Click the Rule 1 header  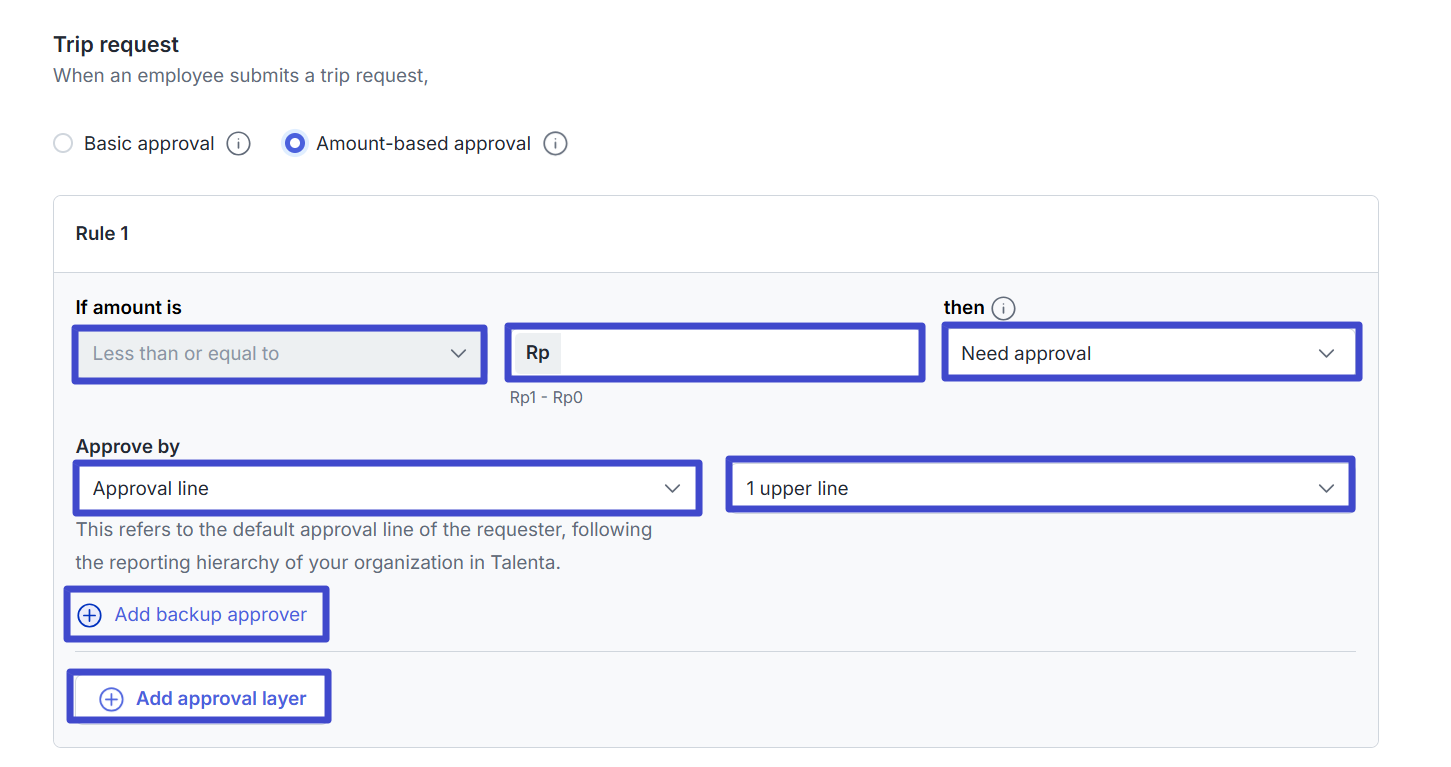click(x=102, y=234)
